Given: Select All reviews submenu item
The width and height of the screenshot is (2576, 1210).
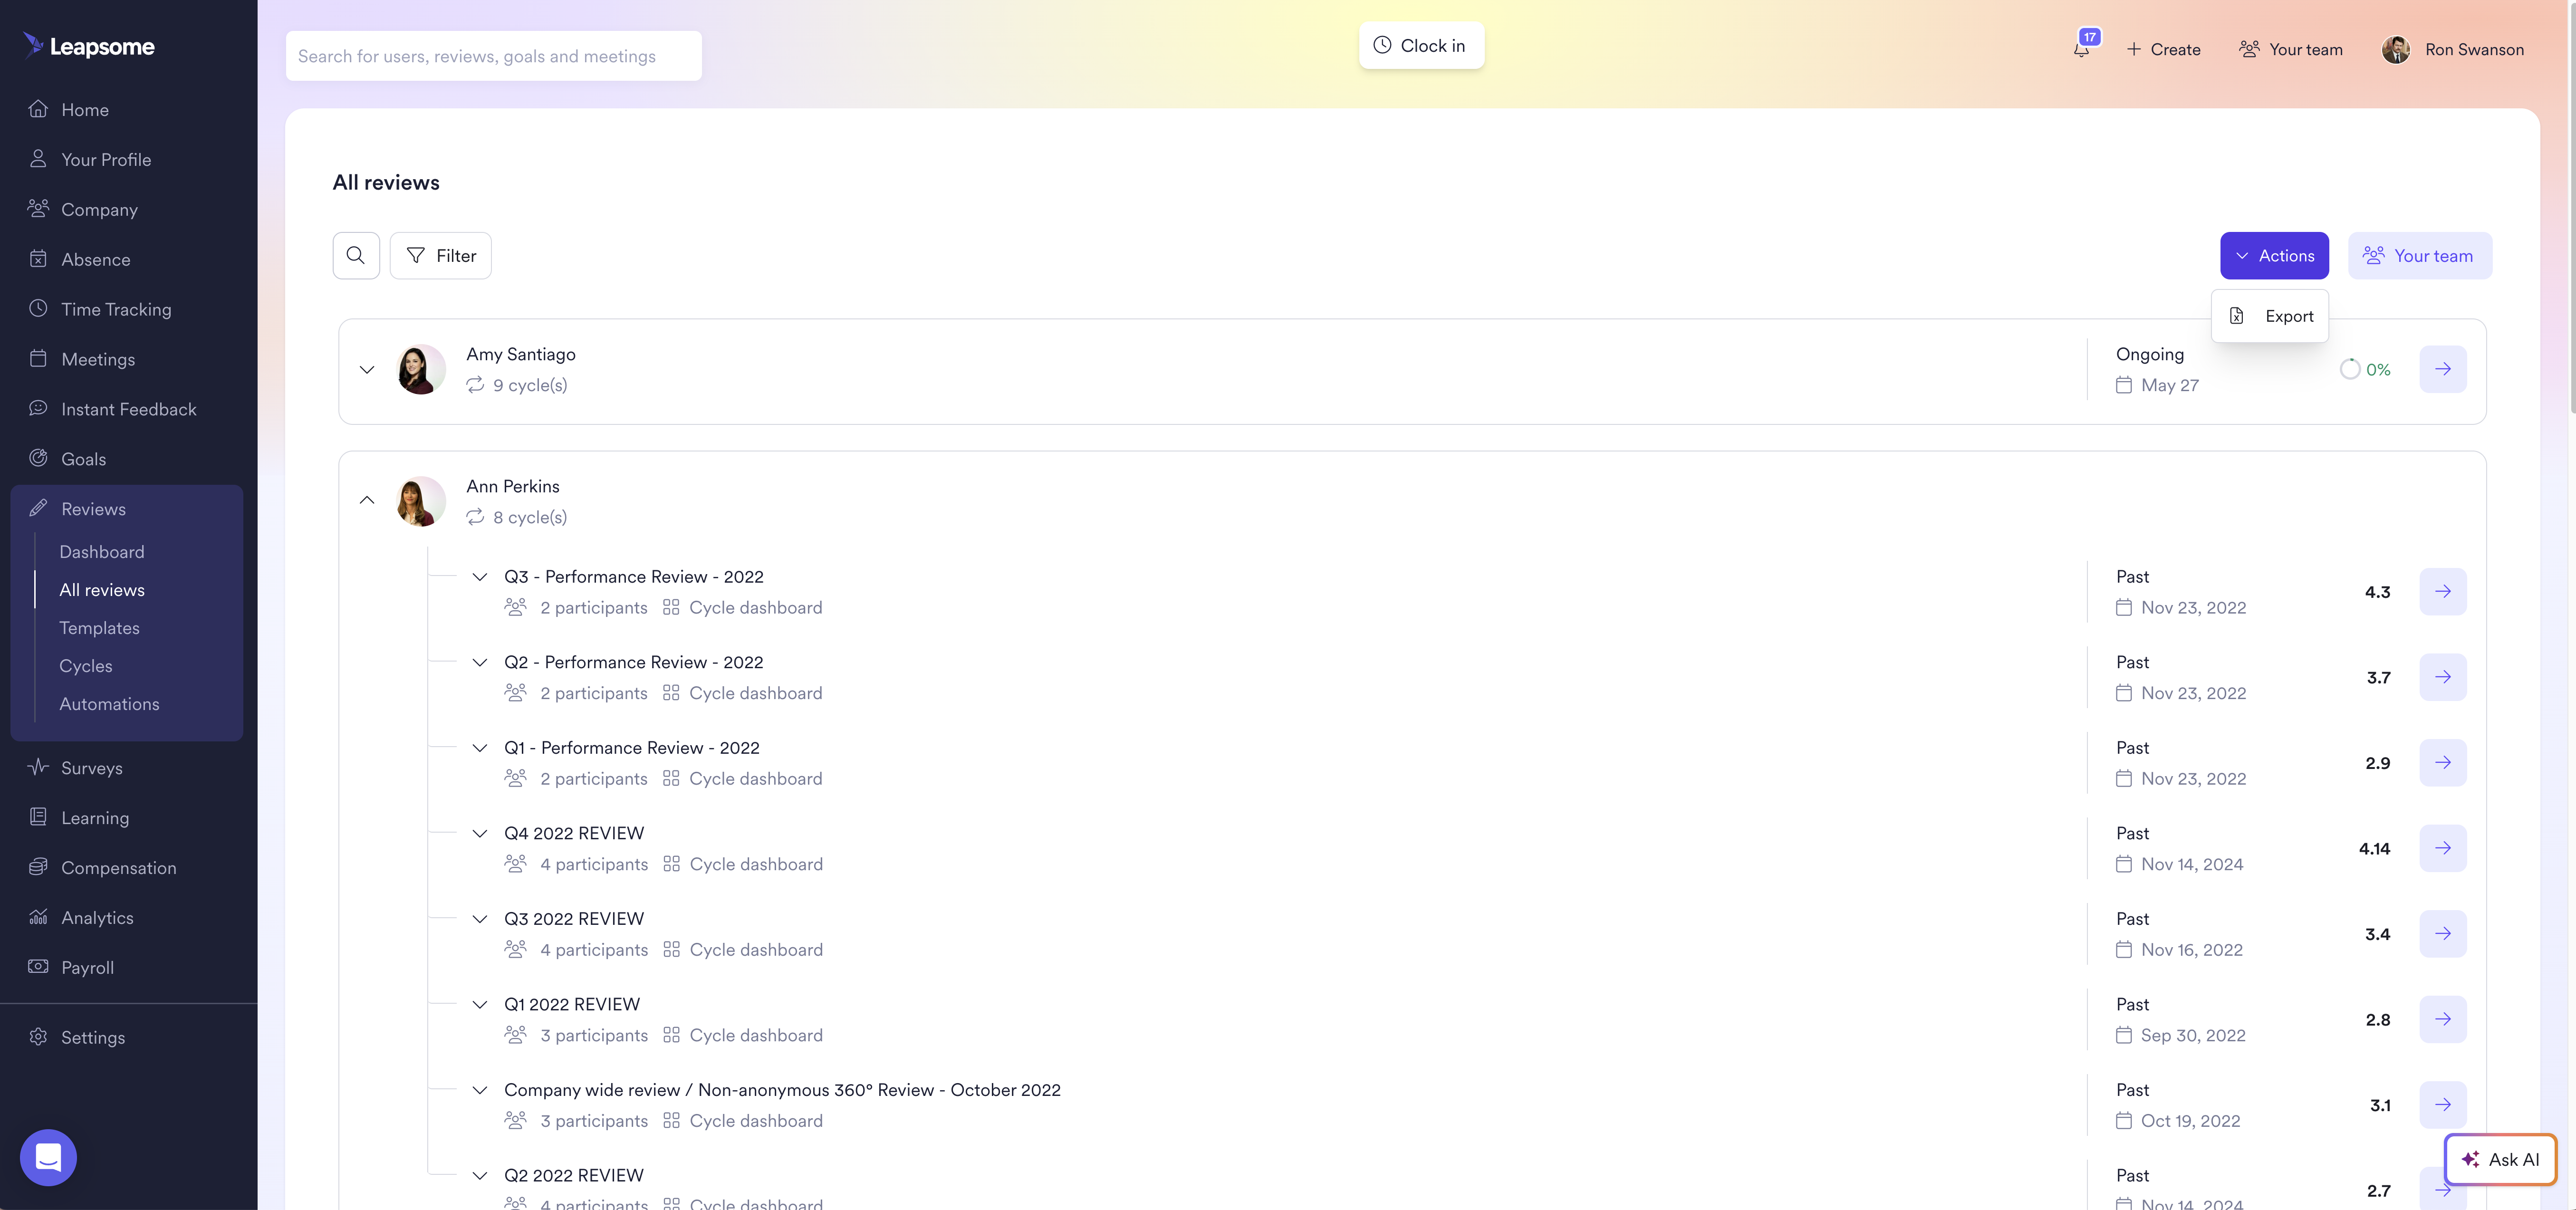Looking at the screenshot, I should click(x=102, y=590).
